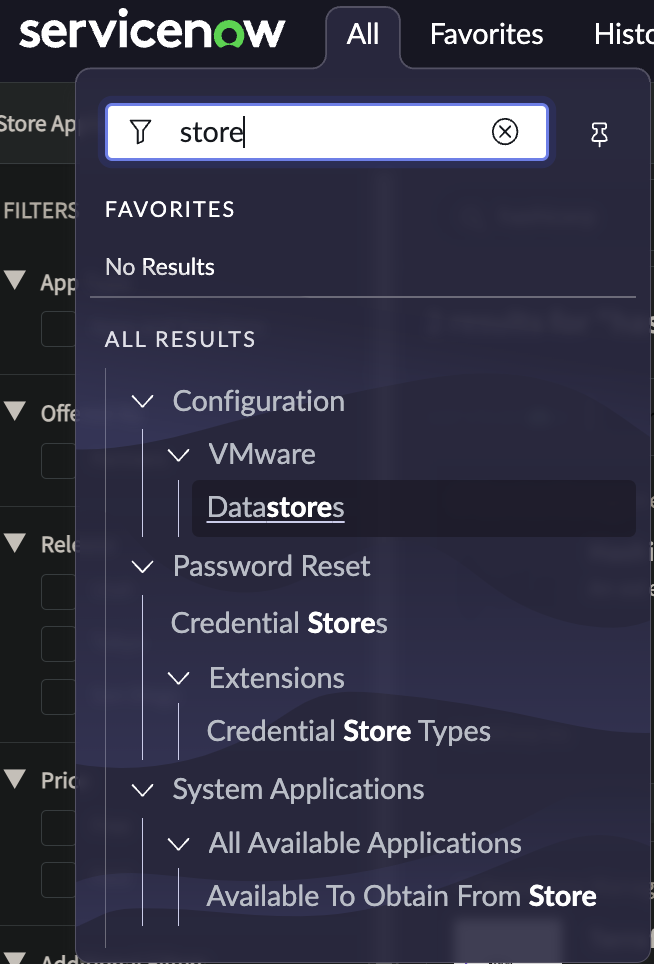Switch to the History tab
The height and width of the screenshot is (964, 654).
click(623, 35)
